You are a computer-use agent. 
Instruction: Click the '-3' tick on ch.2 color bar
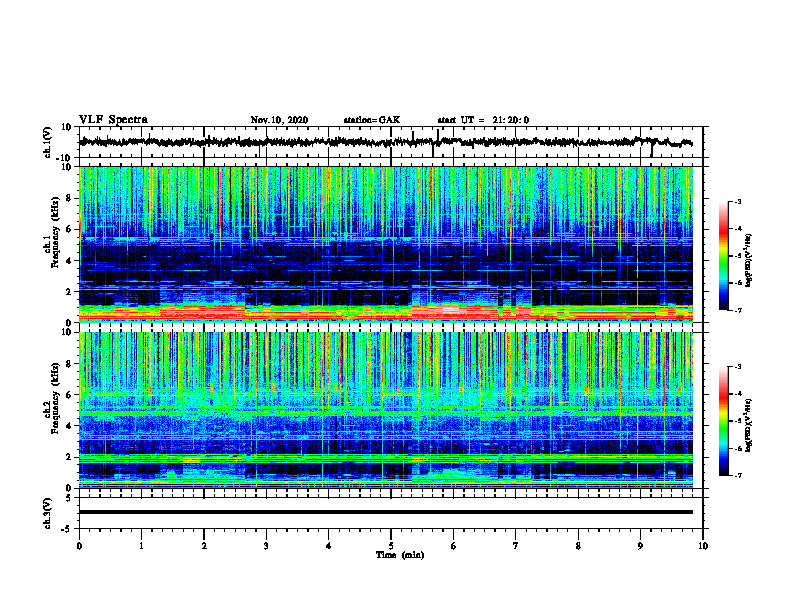(737, 367)
